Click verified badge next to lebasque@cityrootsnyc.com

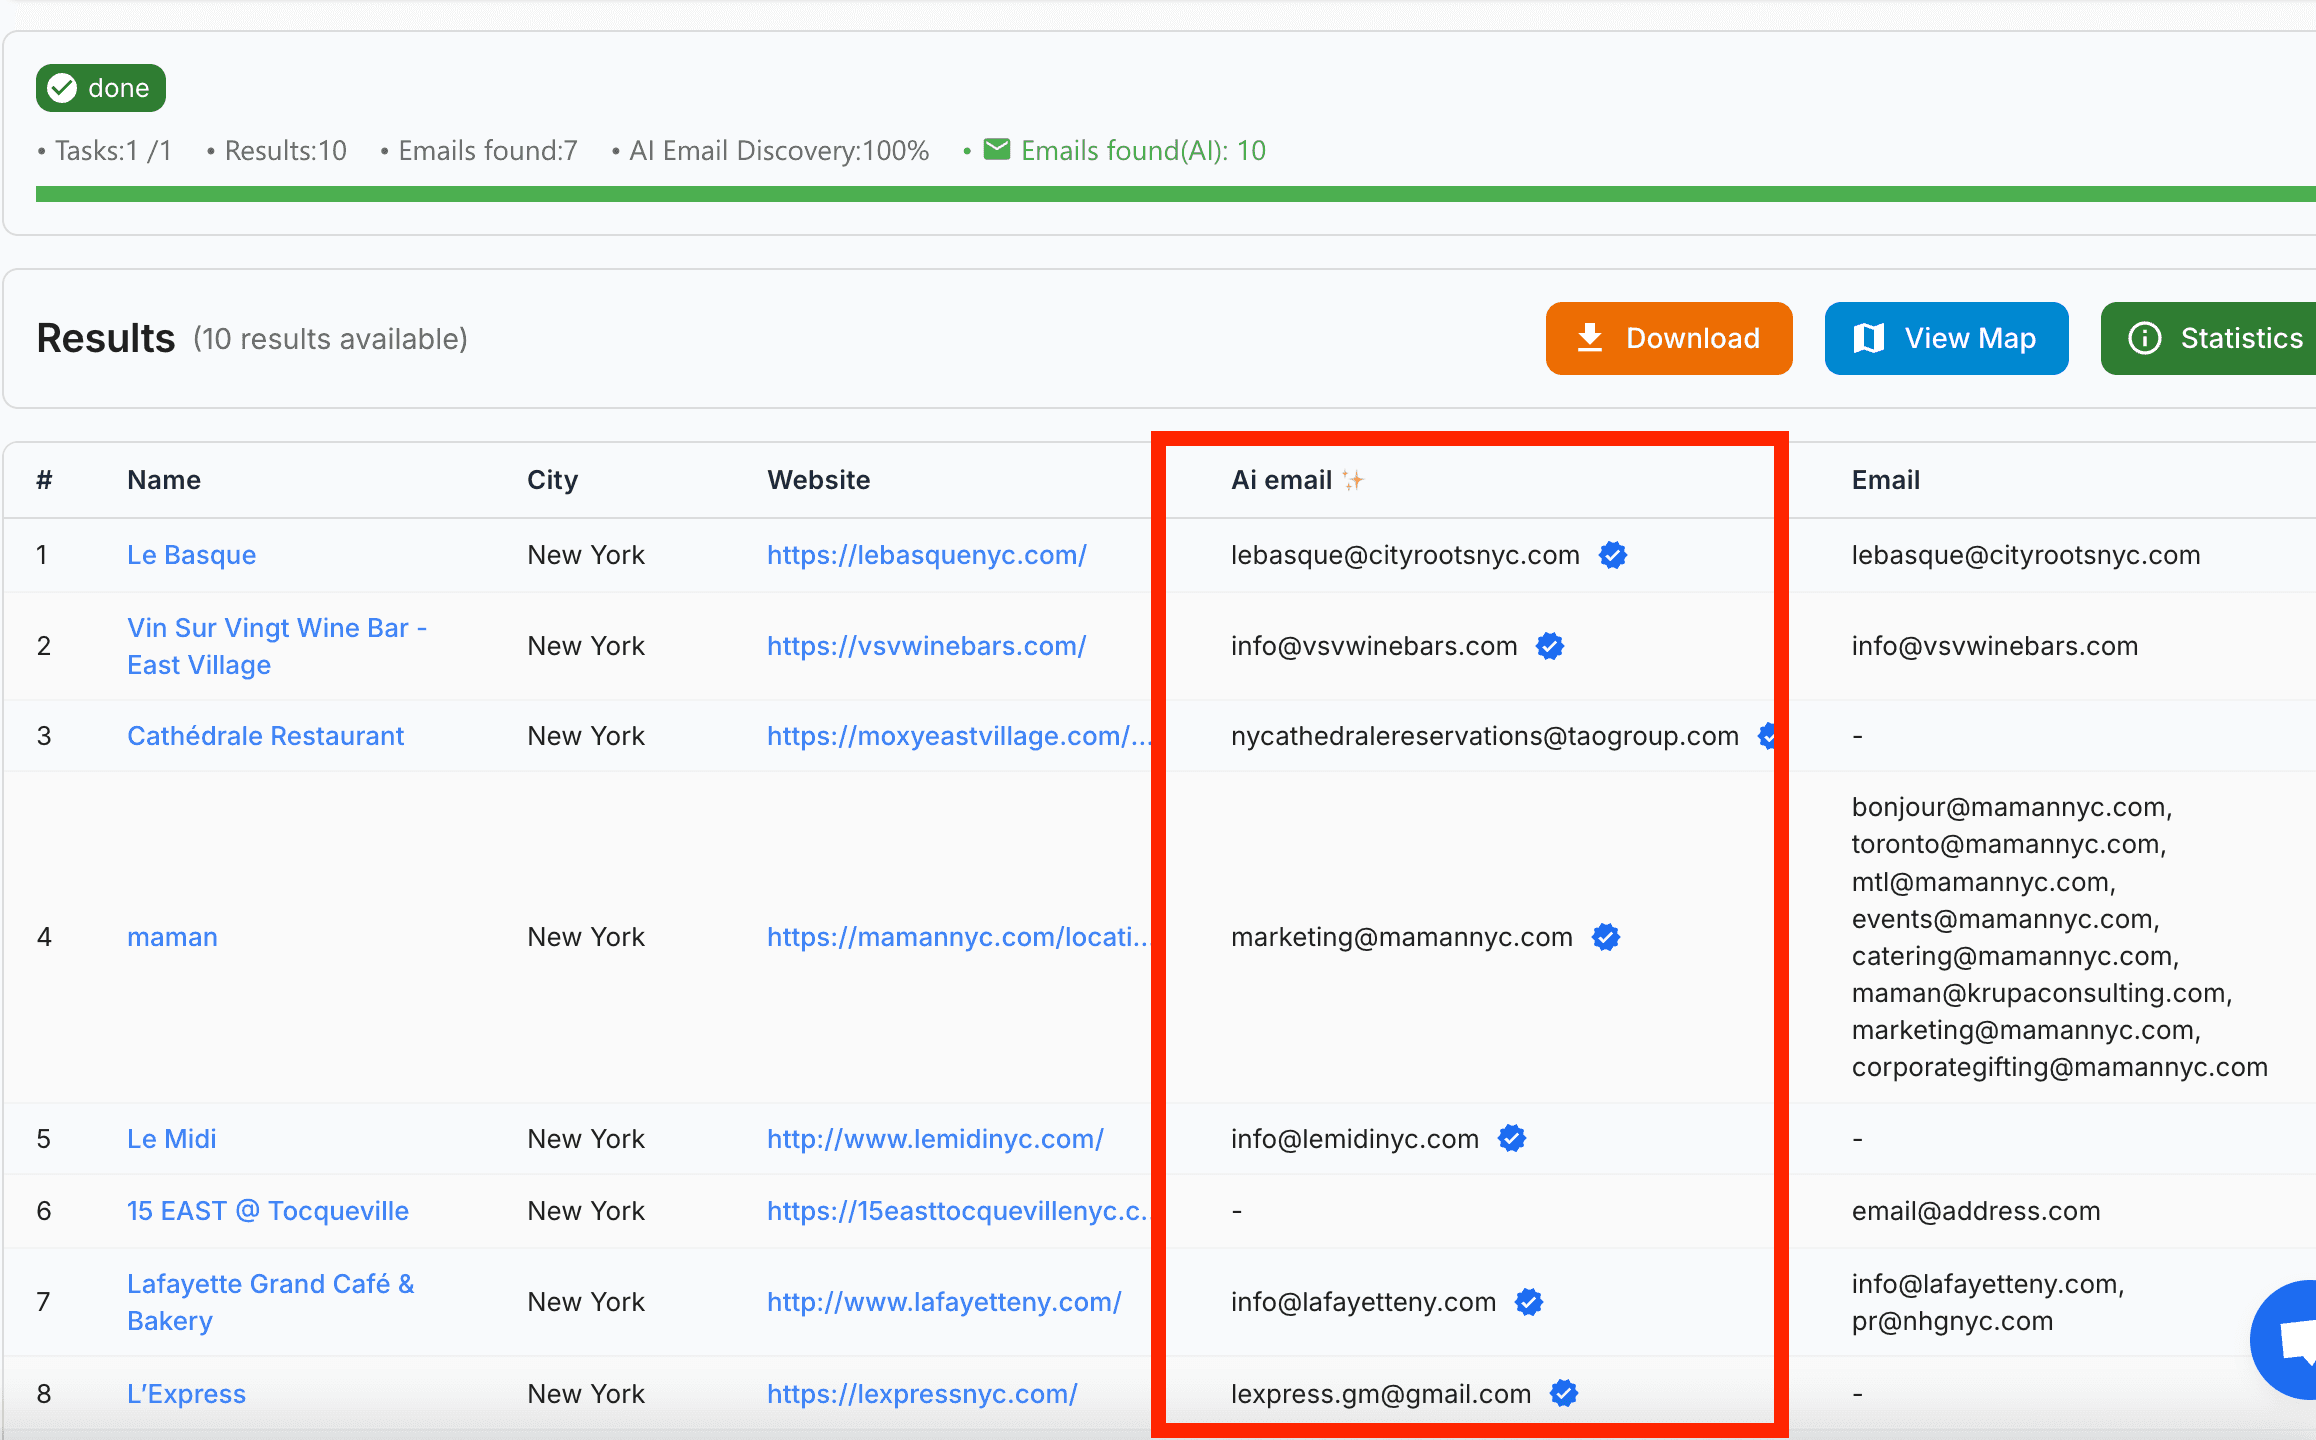click(1613, 555)
